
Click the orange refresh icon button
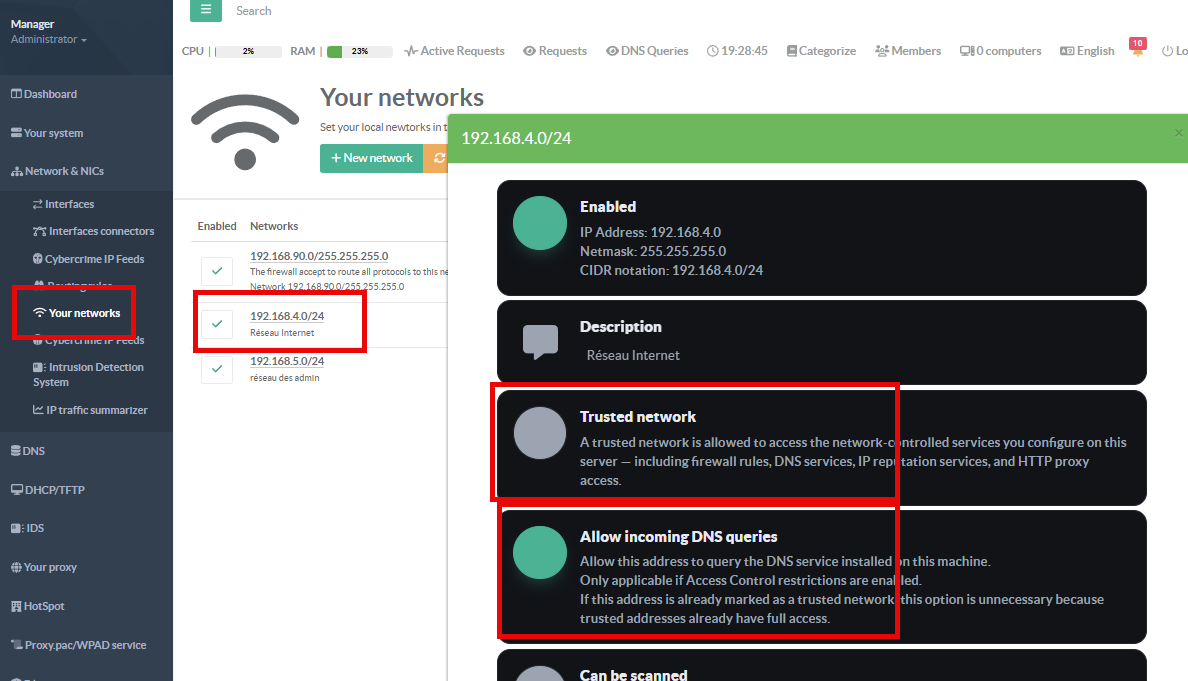click(437, 158)
